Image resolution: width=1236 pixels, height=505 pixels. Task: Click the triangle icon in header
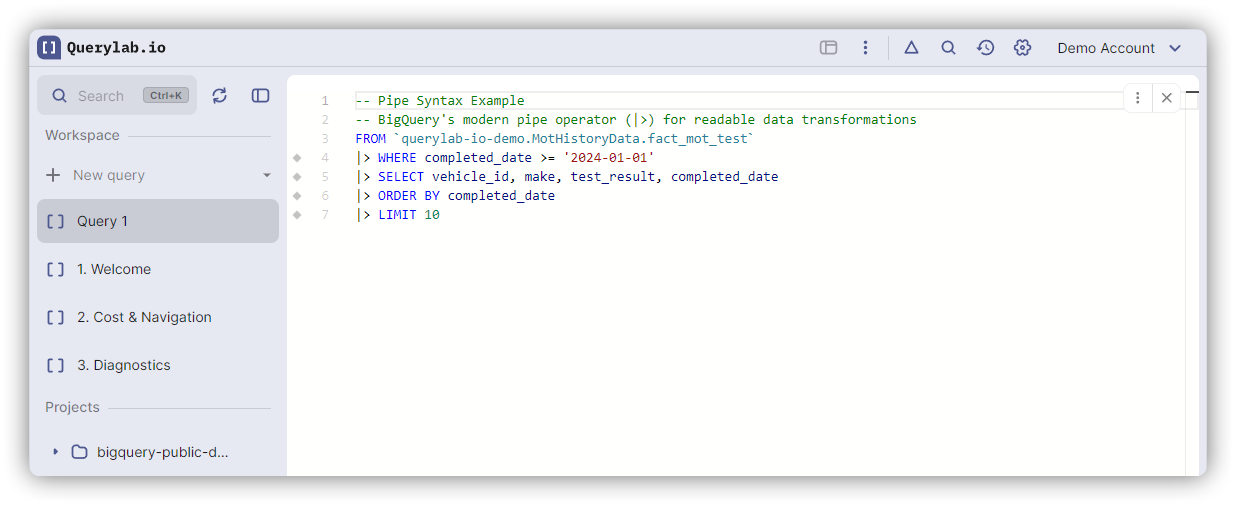point(911,48)
